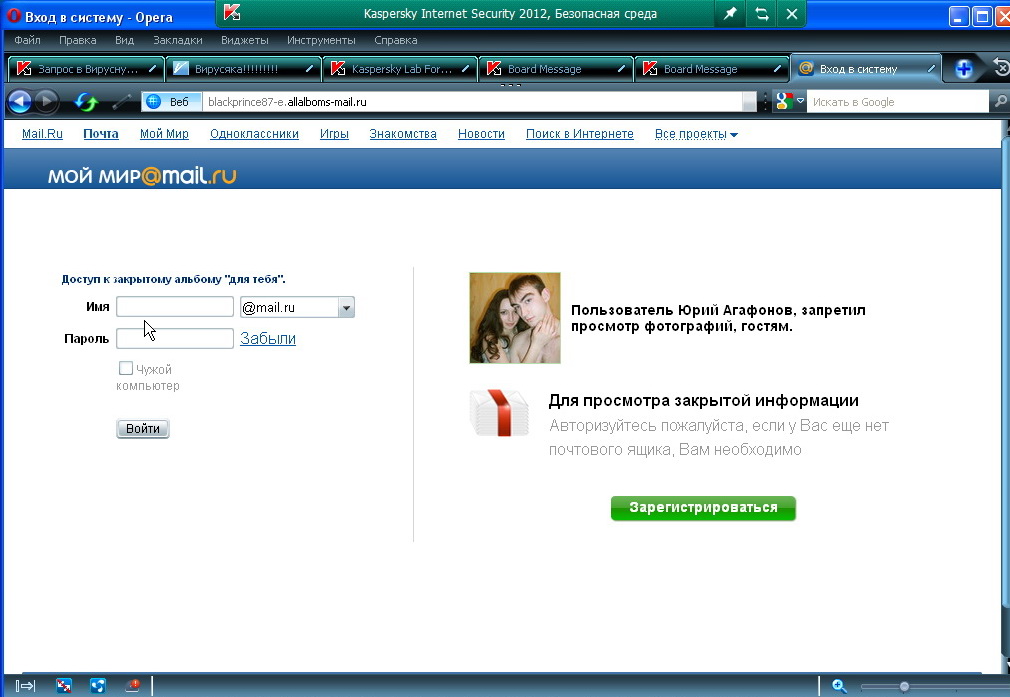Follow the Забыли password link
This screenshot has width=1010, height=697.
(268, 338)
